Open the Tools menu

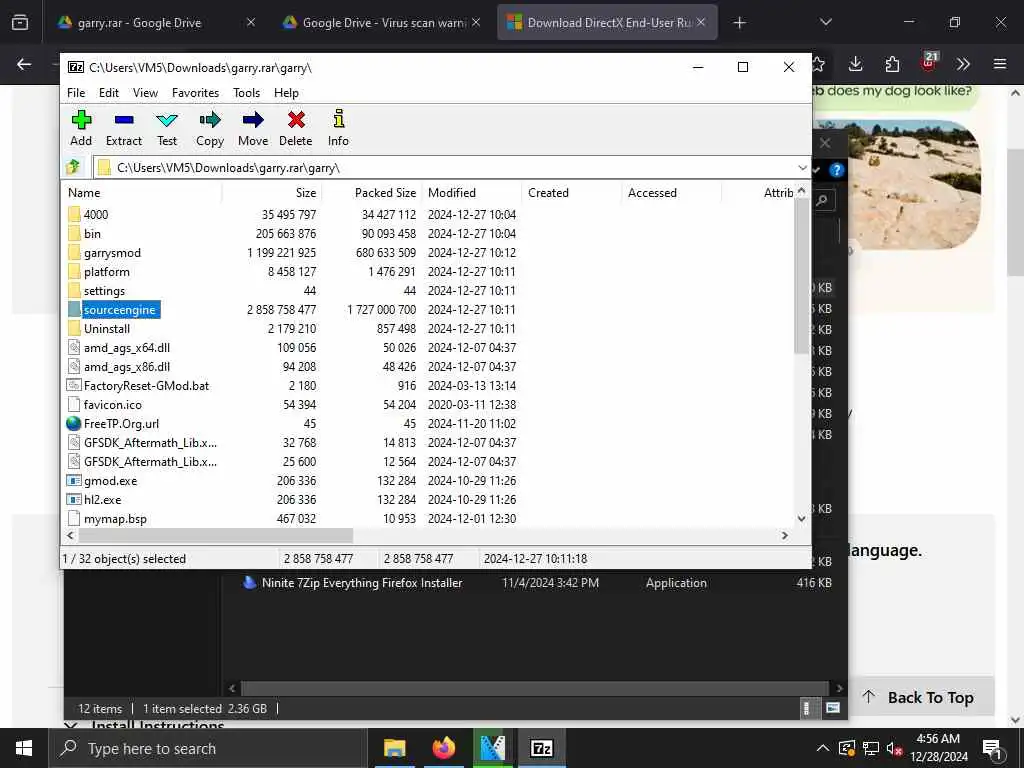pyautogui.click(x=246, y=93)
